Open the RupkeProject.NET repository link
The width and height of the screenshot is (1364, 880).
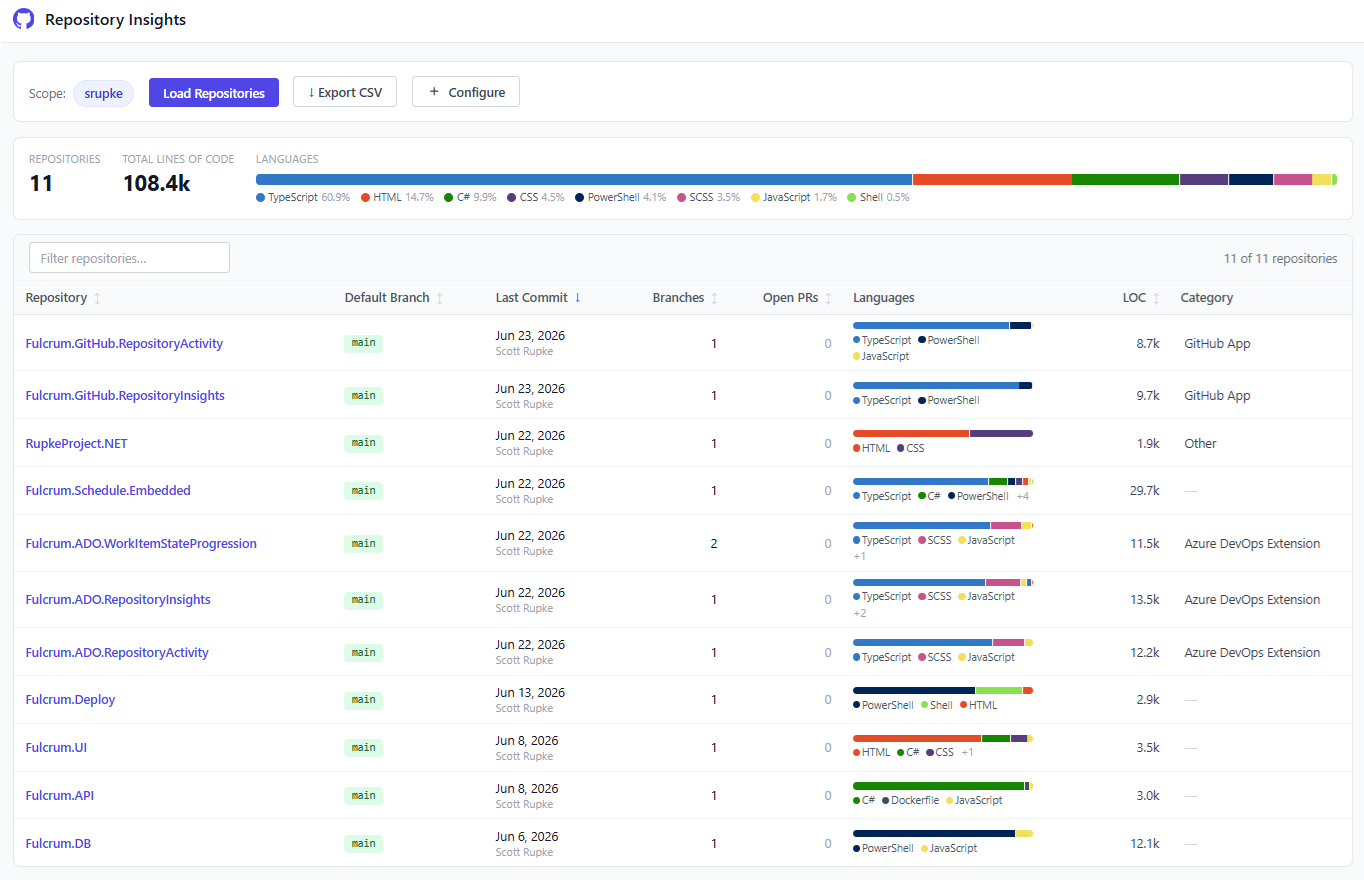pos(76,443)
